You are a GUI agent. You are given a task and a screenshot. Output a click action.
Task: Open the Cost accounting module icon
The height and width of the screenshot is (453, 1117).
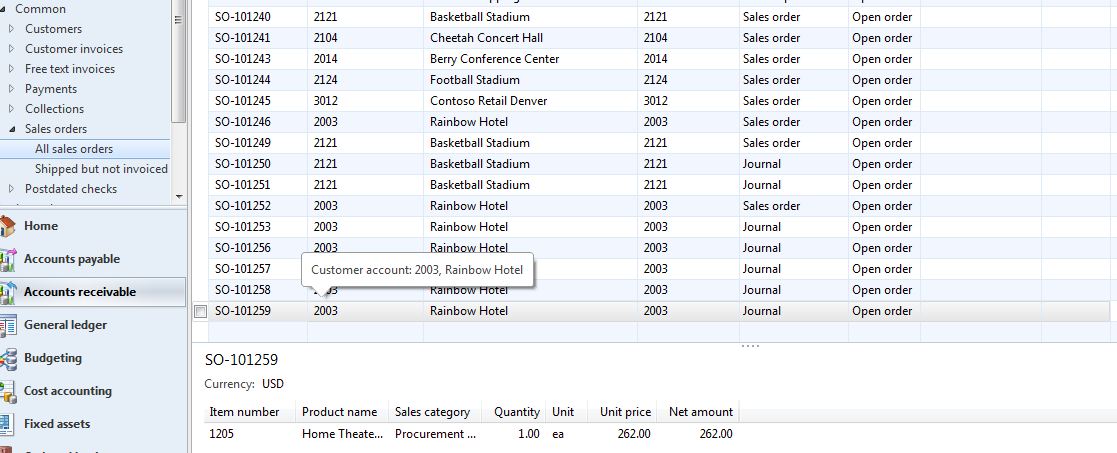coord(8,392)
